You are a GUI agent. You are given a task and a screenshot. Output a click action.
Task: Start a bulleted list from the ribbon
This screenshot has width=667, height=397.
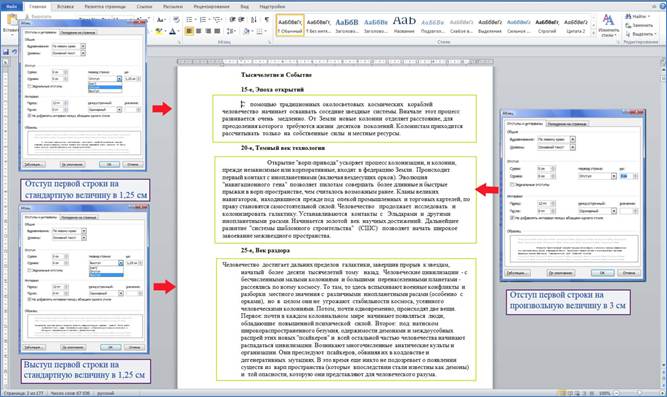click(x=190, y=20)
